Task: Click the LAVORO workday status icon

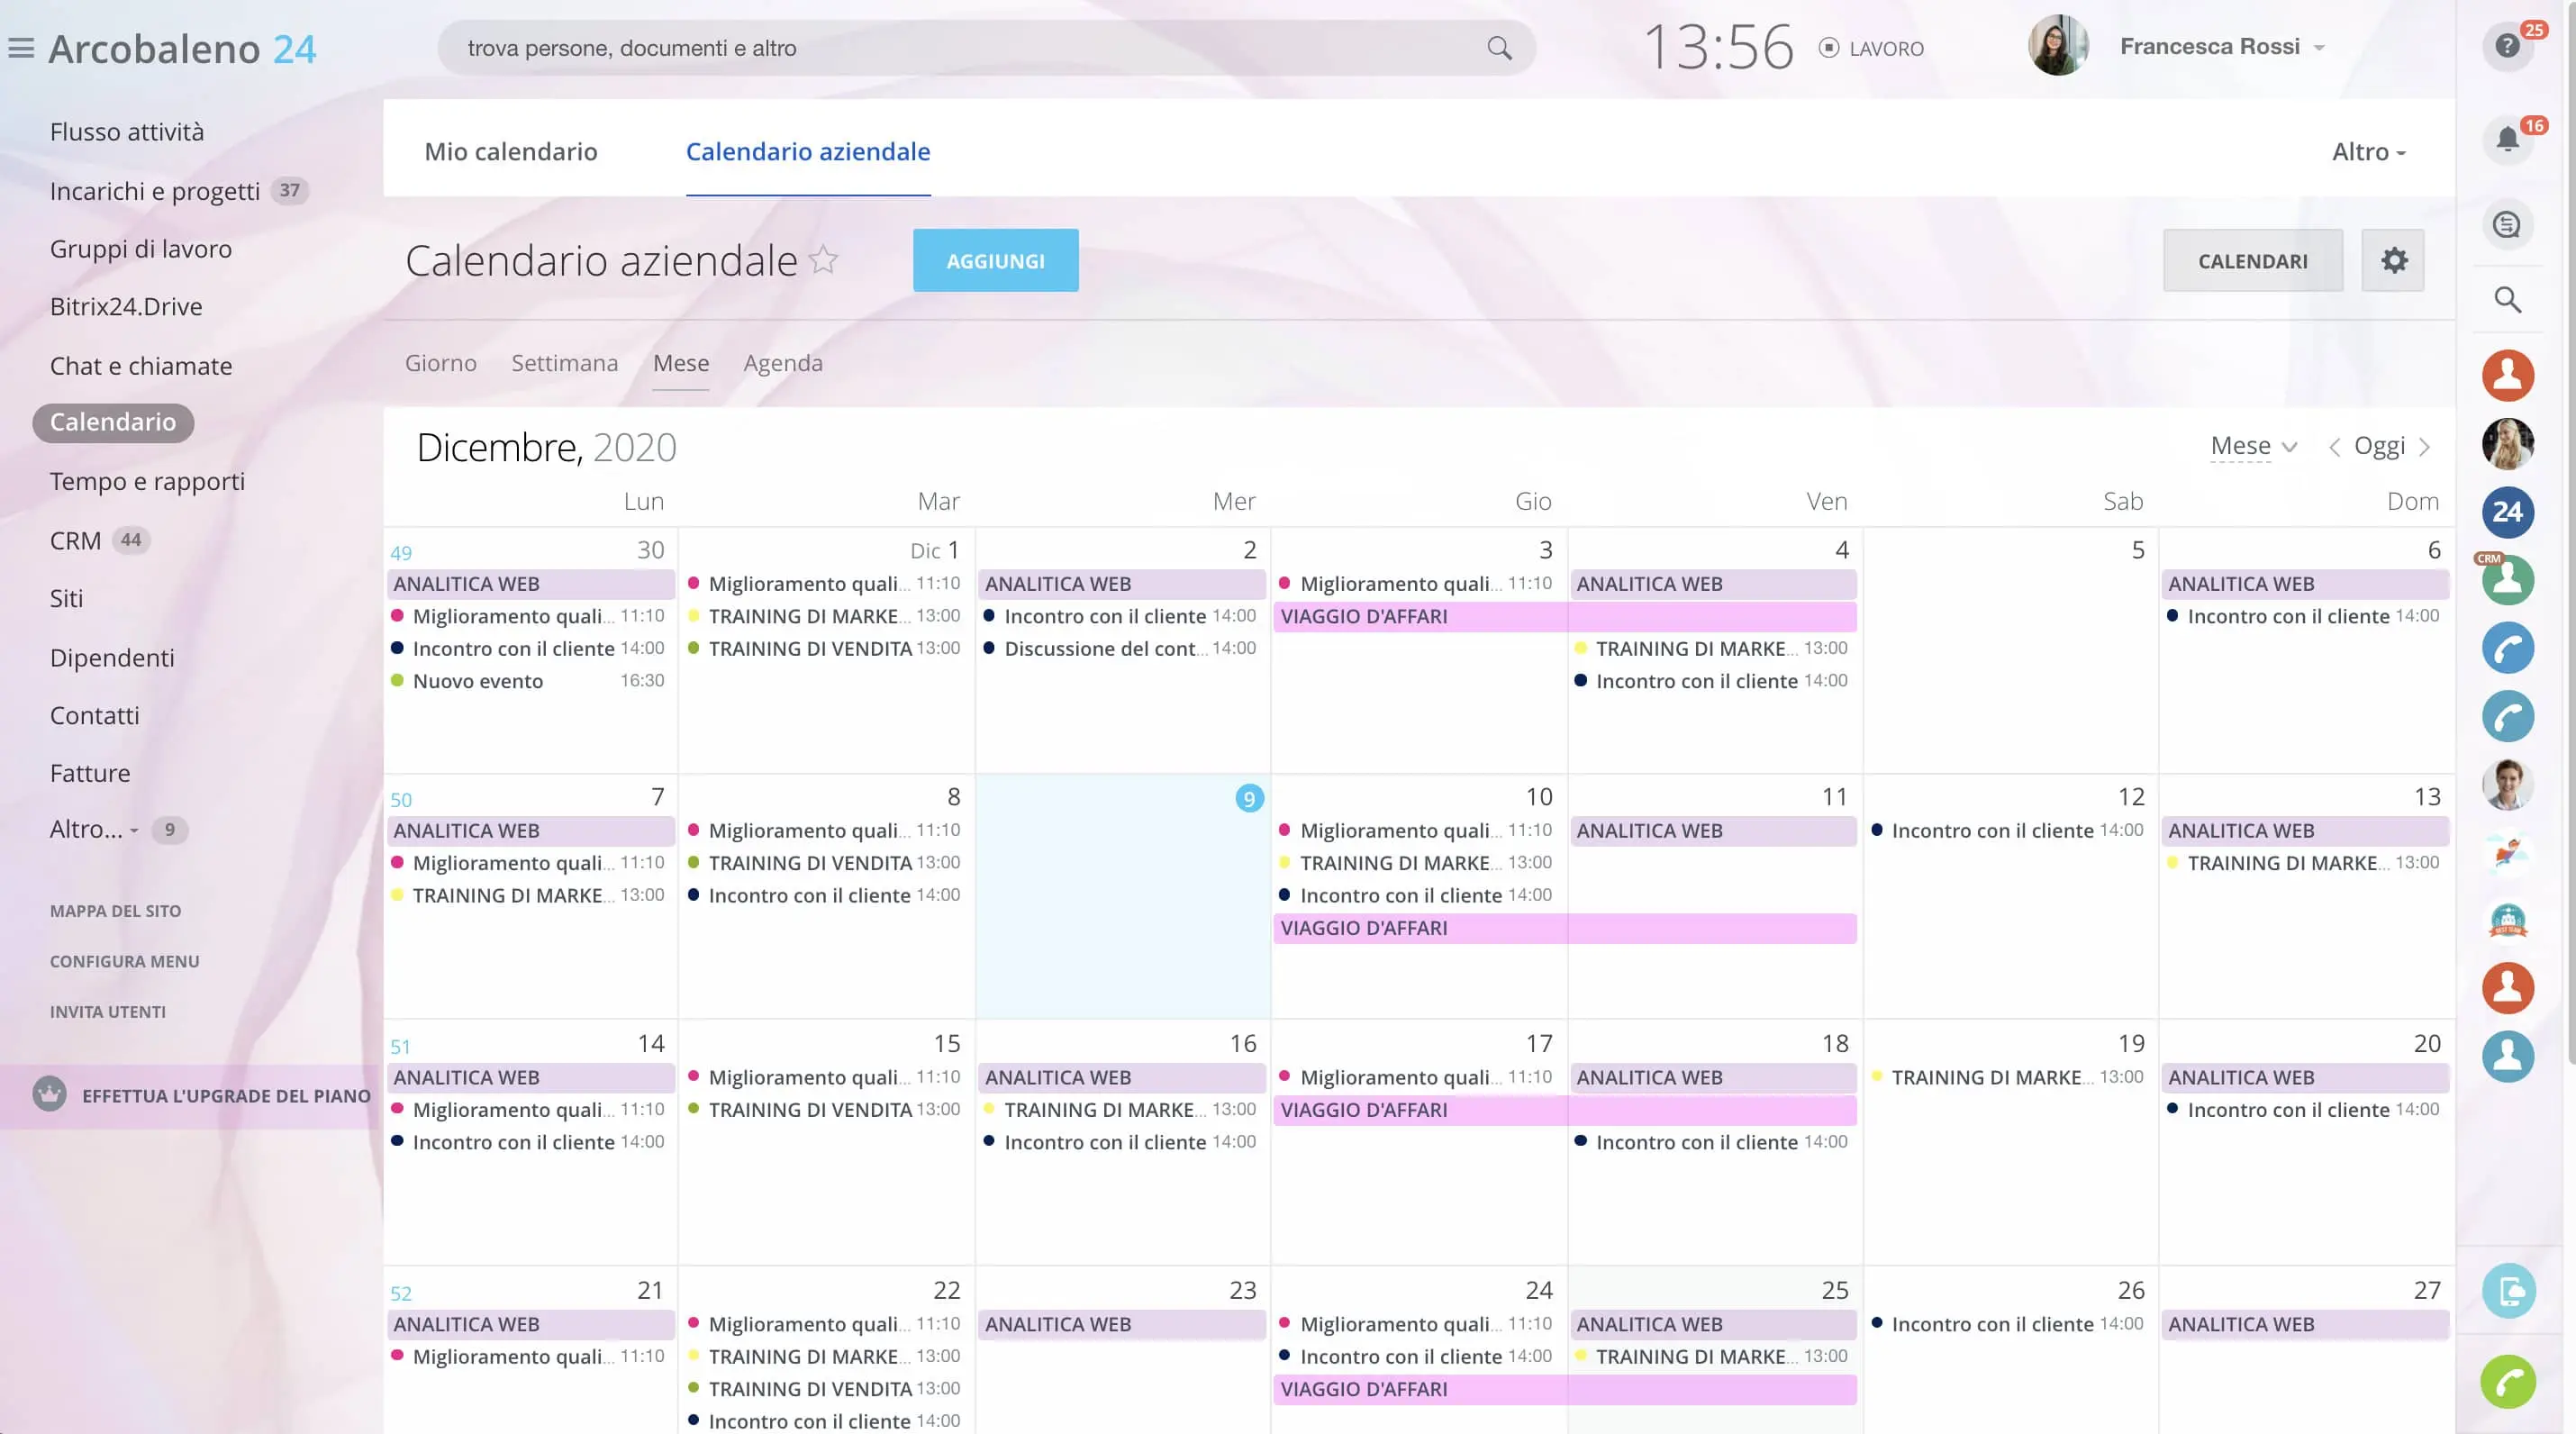Action: [1828, 48]
